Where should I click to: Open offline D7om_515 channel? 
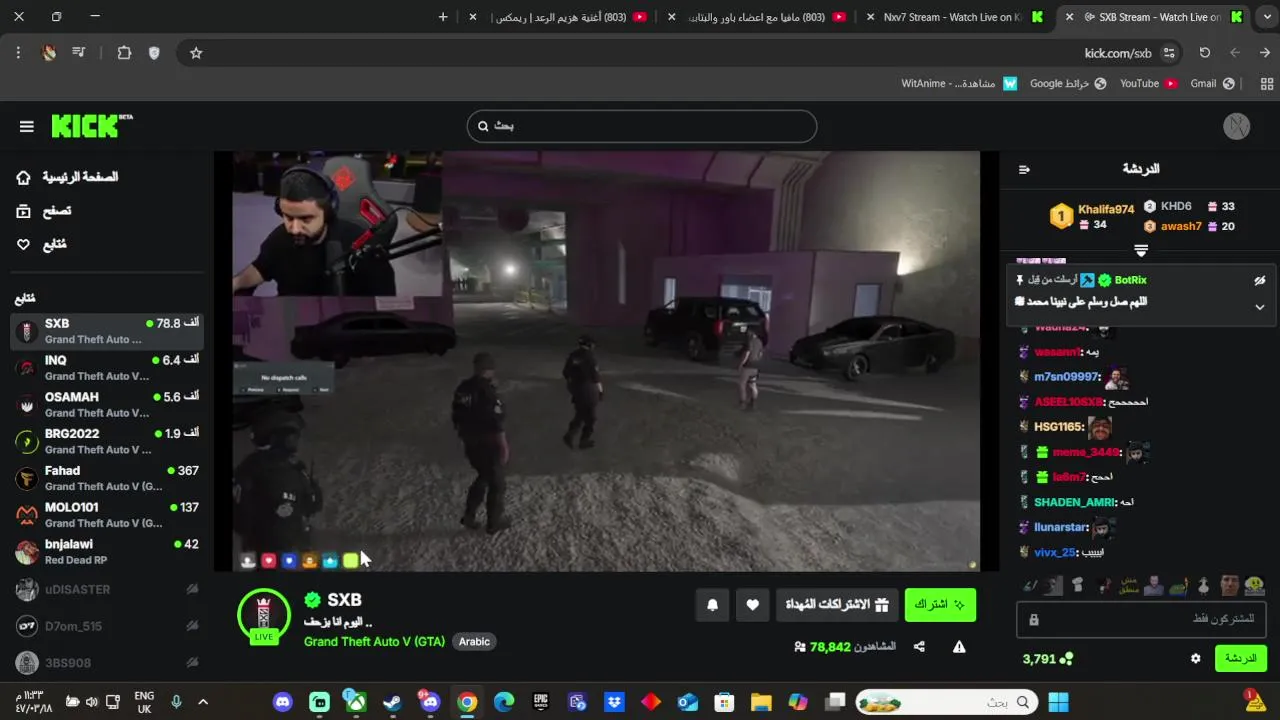pos(107,626)
